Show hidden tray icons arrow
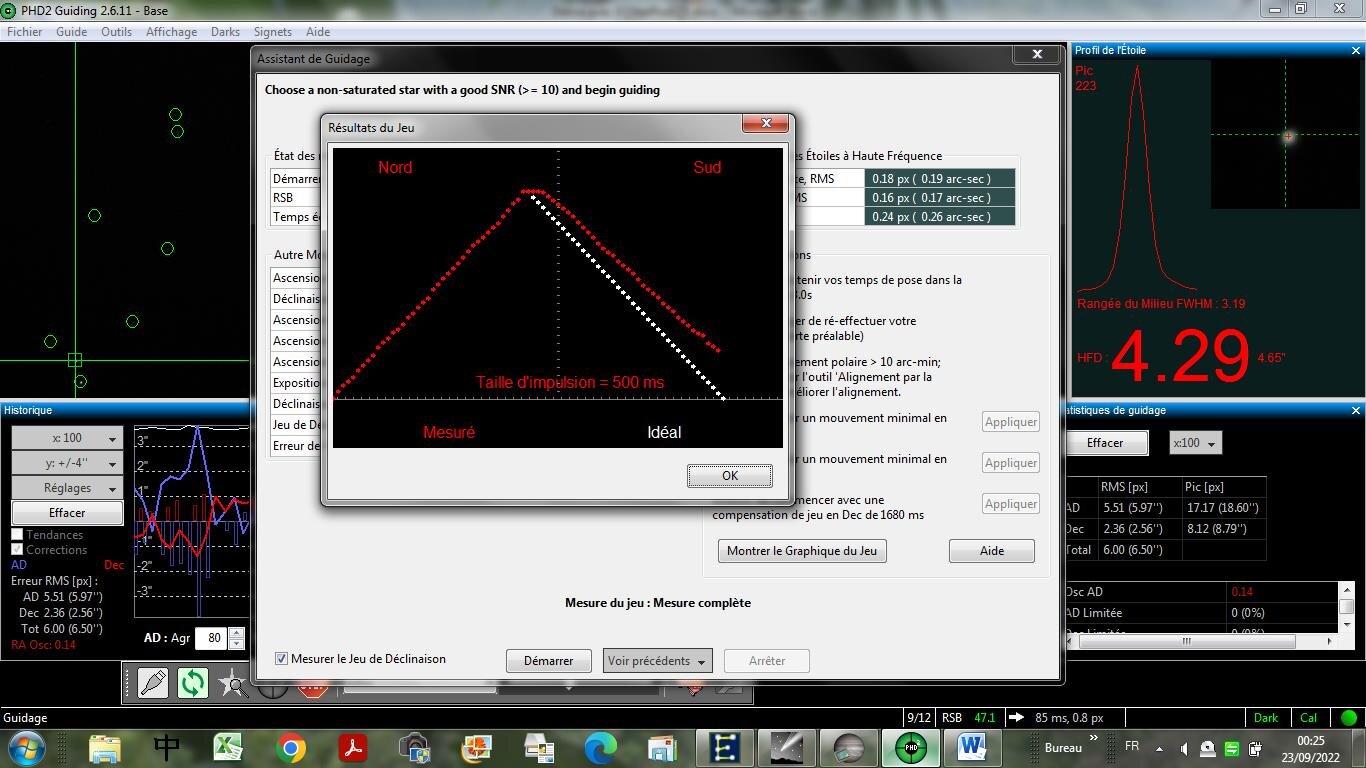Image resolution: width=1366 pixels, height=768 pixels. [1160, 748]
